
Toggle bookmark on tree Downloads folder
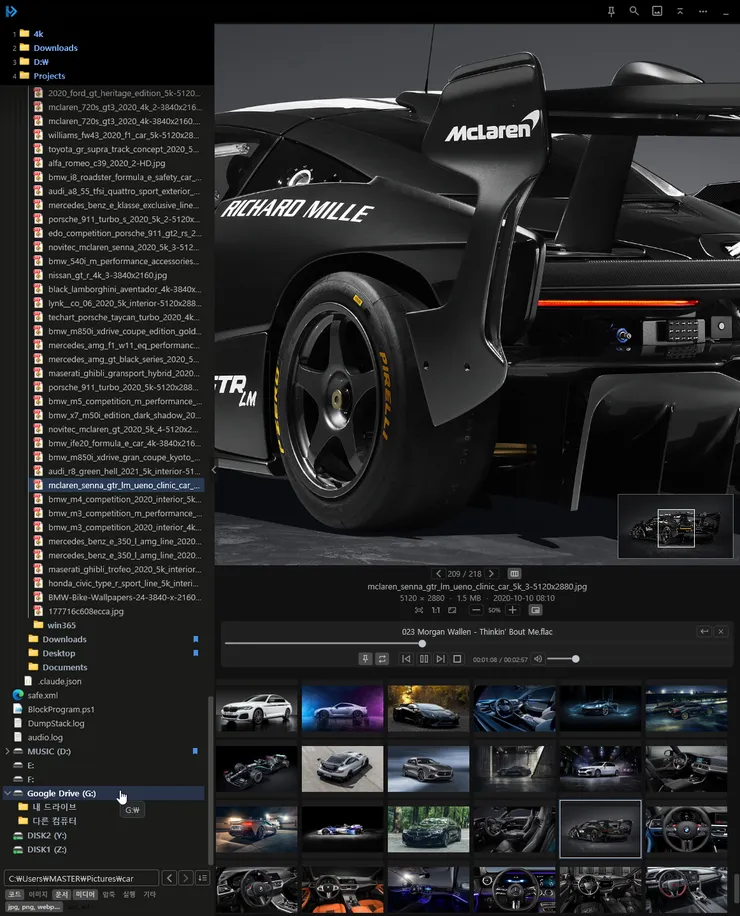coord(196,639)
